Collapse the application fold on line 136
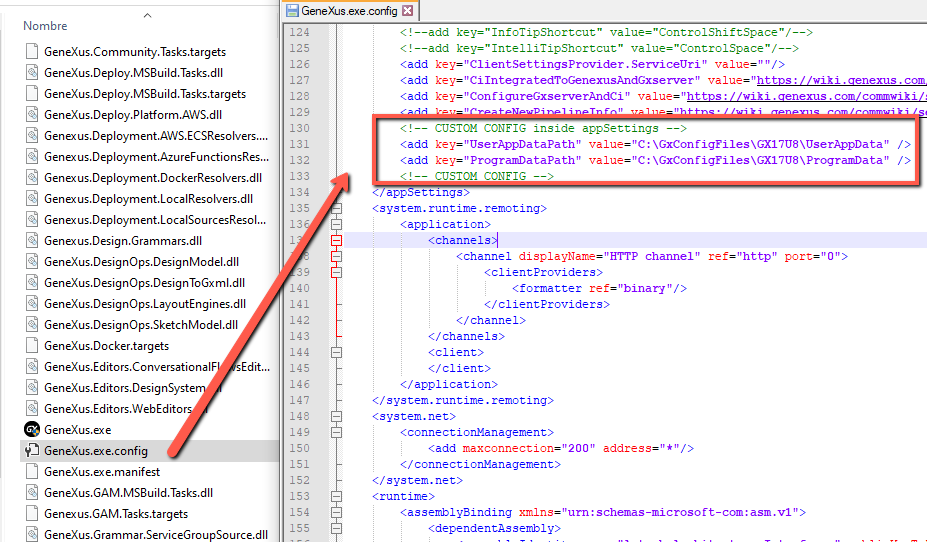The image size is (927, 542). 336,224
